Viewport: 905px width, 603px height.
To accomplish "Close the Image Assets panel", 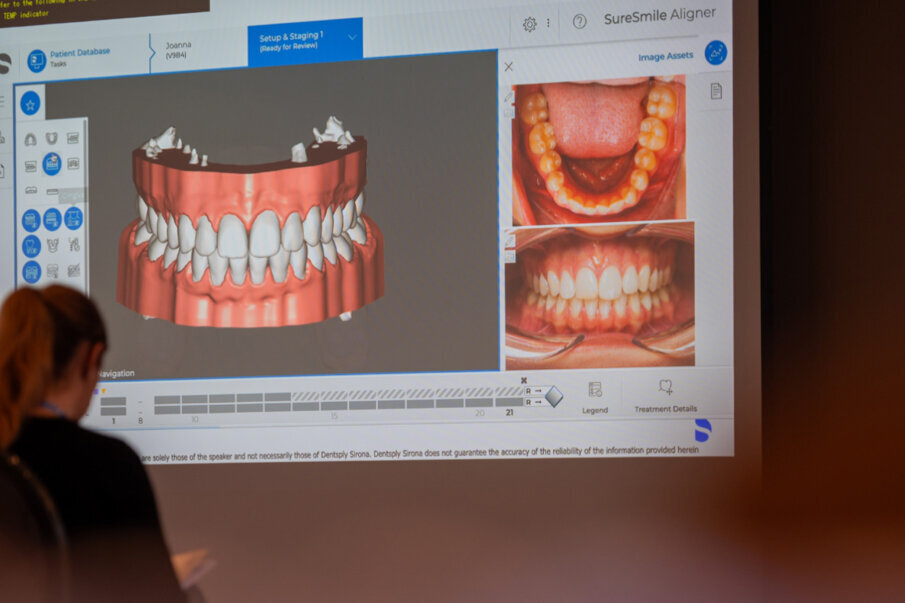I will click(509, 67).
